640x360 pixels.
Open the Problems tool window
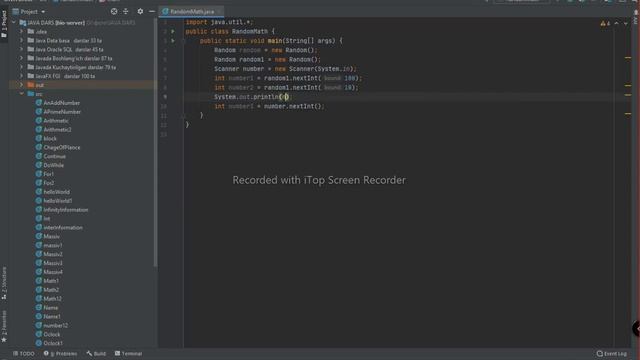pos(60,353)
